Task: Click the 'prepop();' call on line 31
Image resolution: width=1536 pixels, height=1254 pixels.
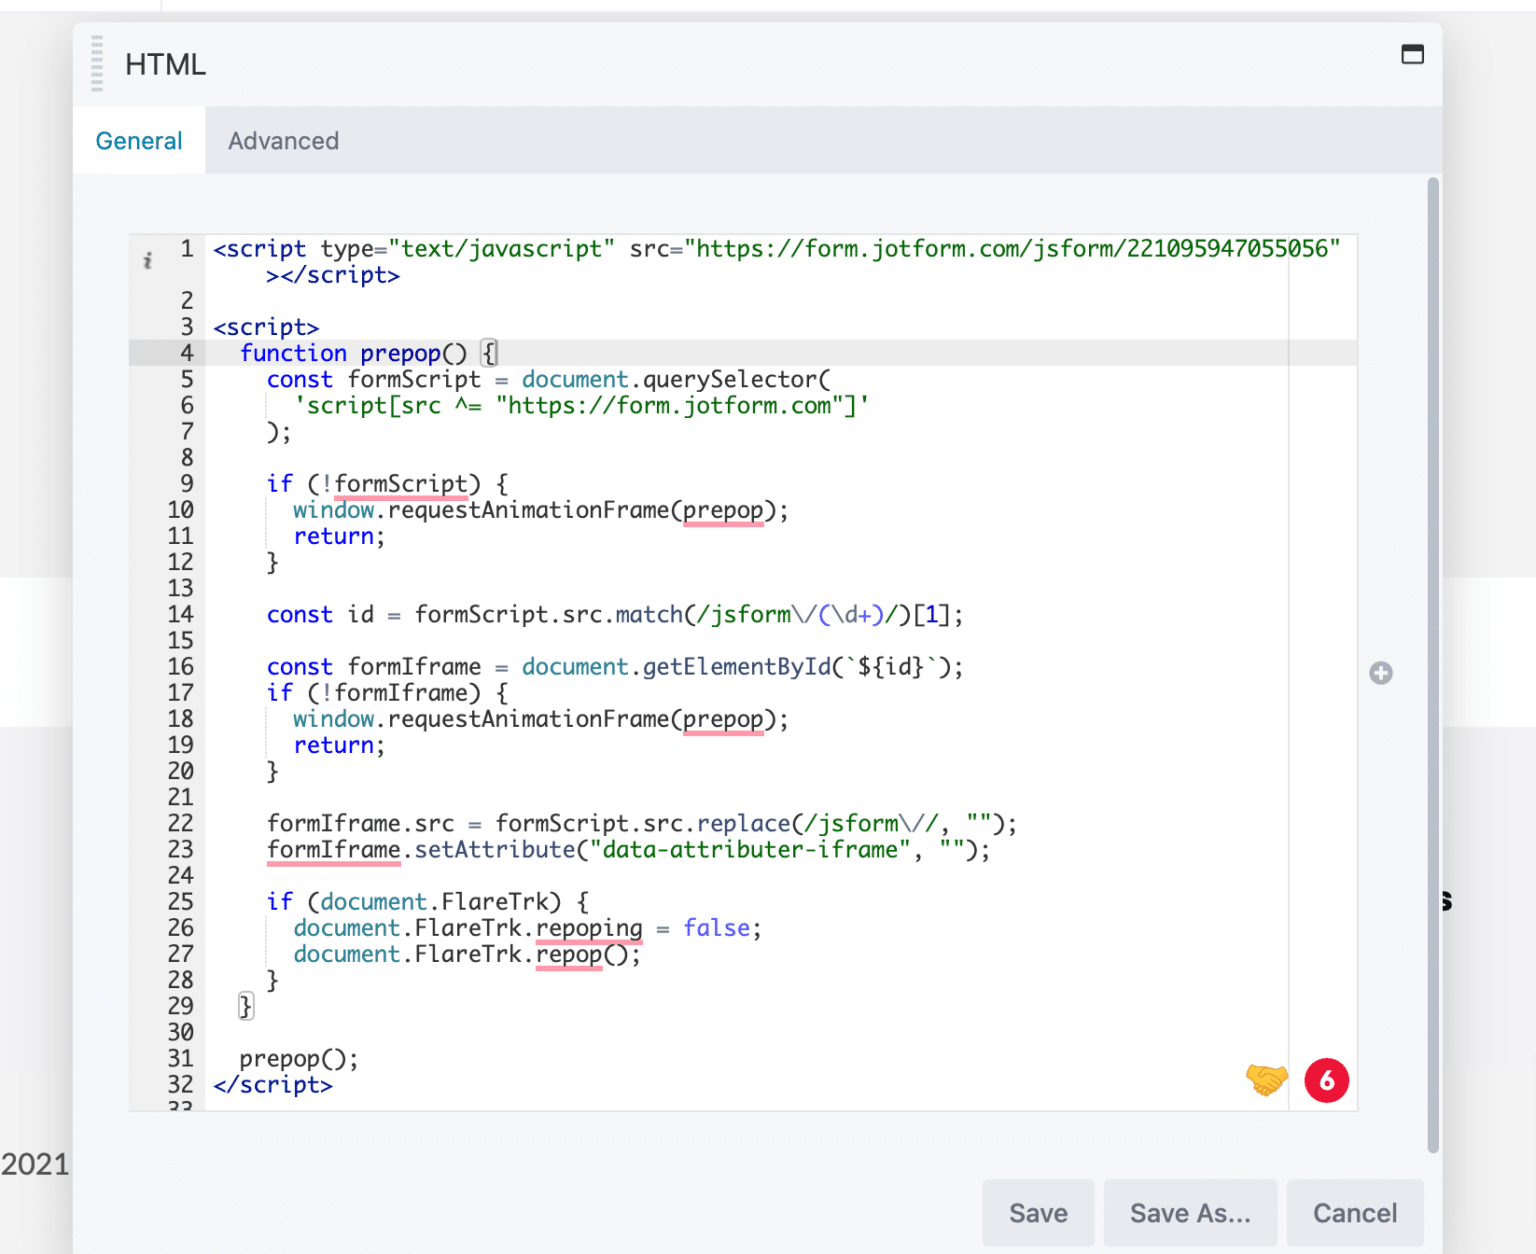Action: pyautogui.click(x=299, y=1059)
